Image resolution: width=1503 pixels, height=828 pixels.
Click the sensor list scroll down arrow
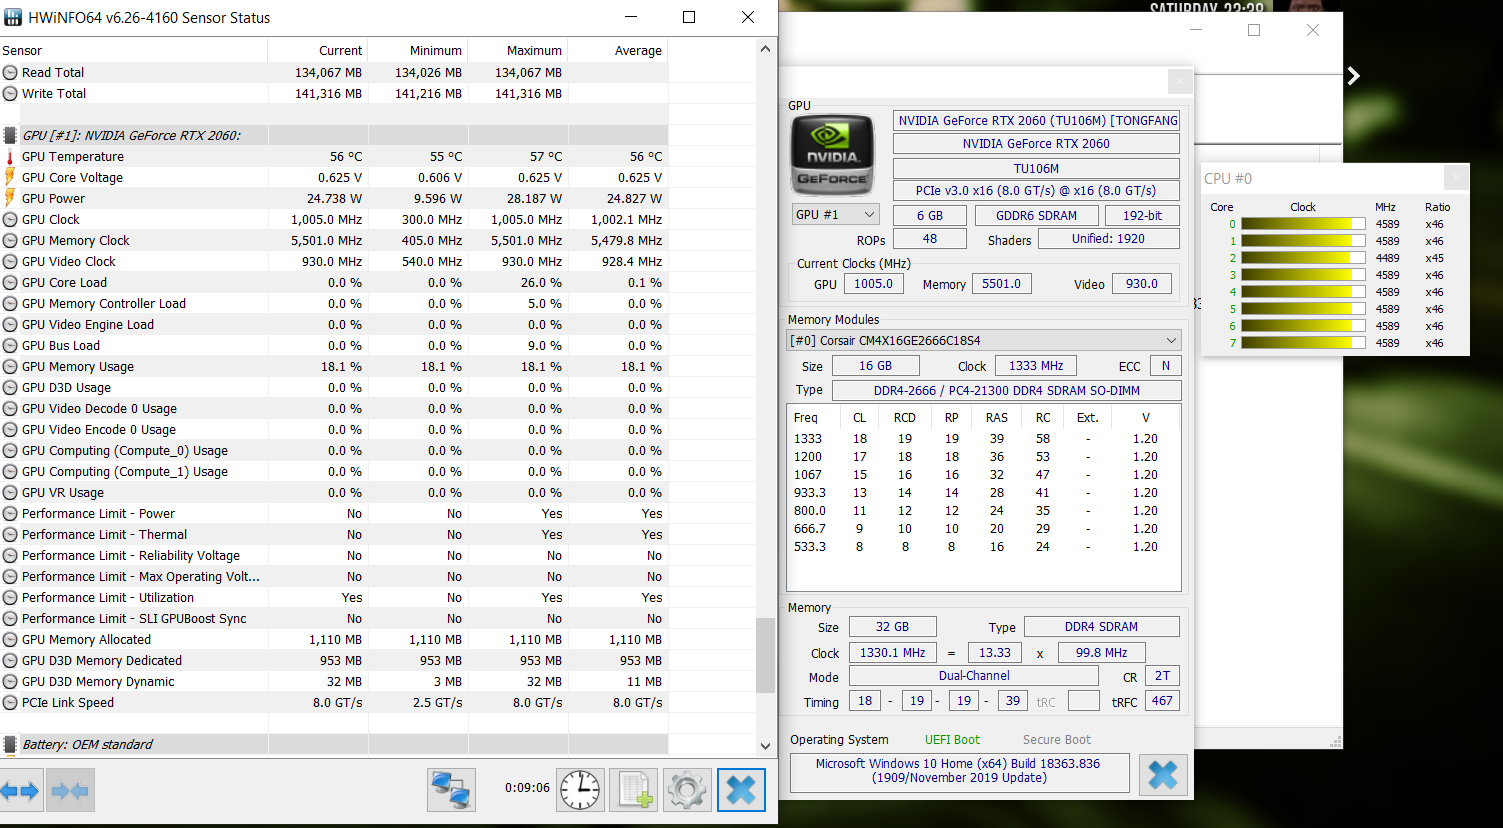coord(765,746)
